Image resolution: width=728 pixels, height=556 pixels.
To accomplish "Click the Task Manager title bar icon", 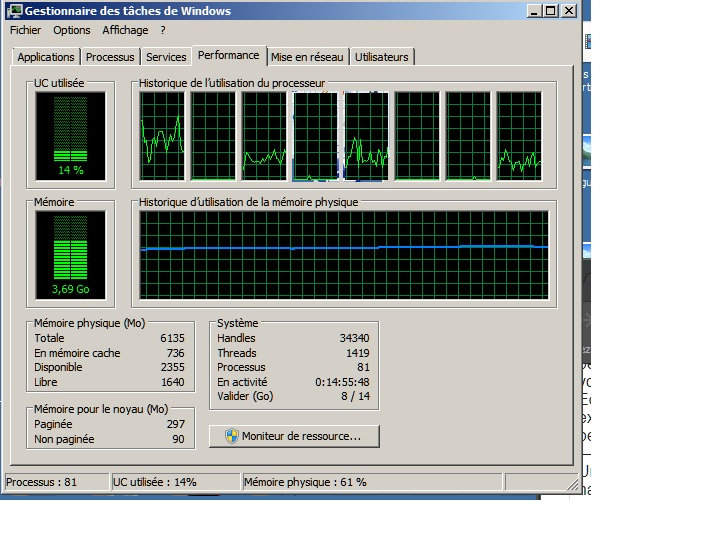I will click(x=15, y=11).
